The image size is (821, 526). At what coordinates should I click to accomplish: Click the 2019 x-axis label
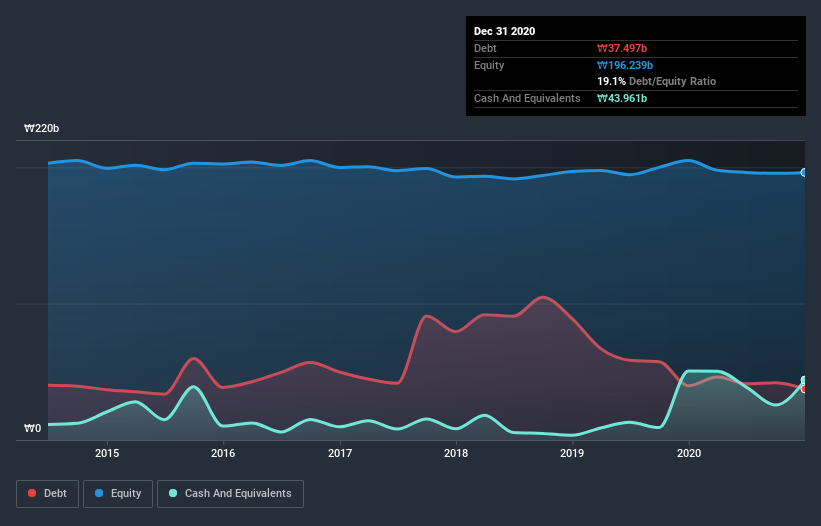pos(572,453)
